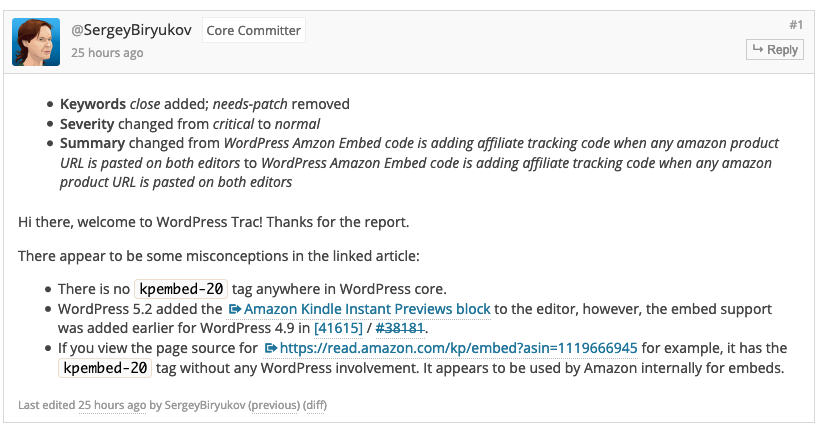The width and height of the screenshot is (826, 431).
Task: Click the 25 hours ago timestamp
Action: pos(106,53)
